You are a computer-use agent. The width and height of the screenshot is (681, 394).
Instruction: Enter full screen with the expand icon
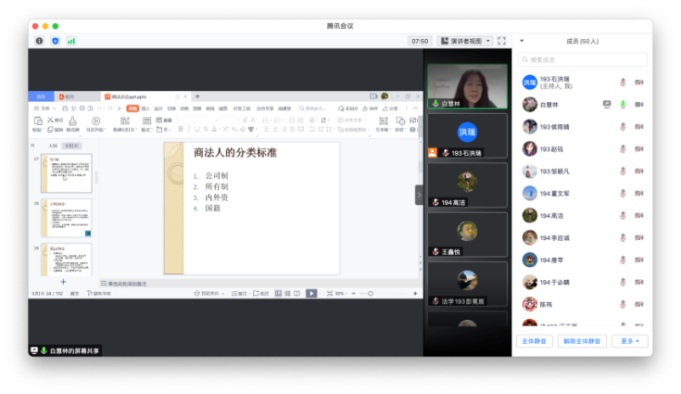click(502, 41)
